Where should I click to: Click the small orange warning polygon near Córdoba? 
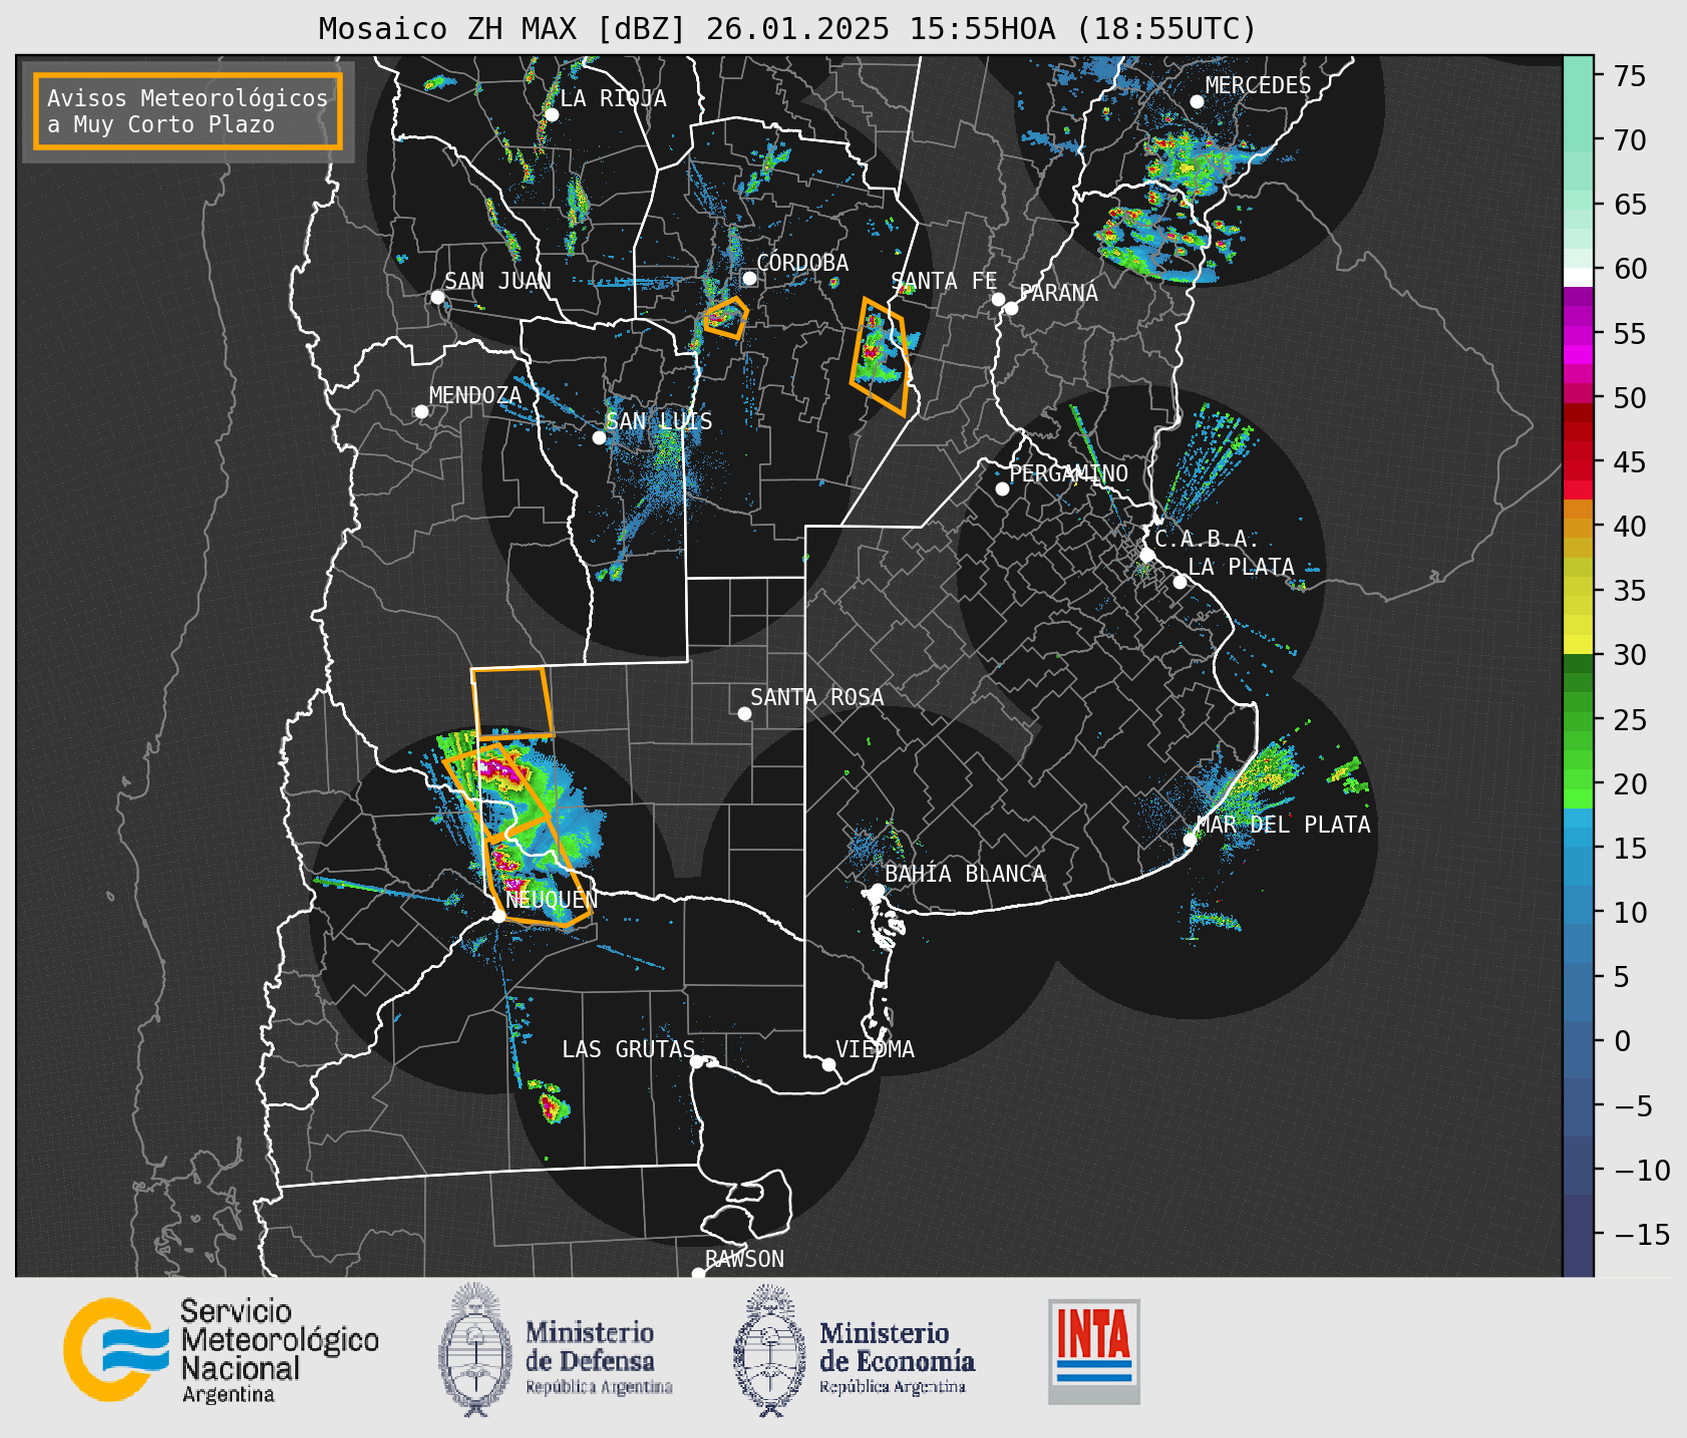coord(726,318)
